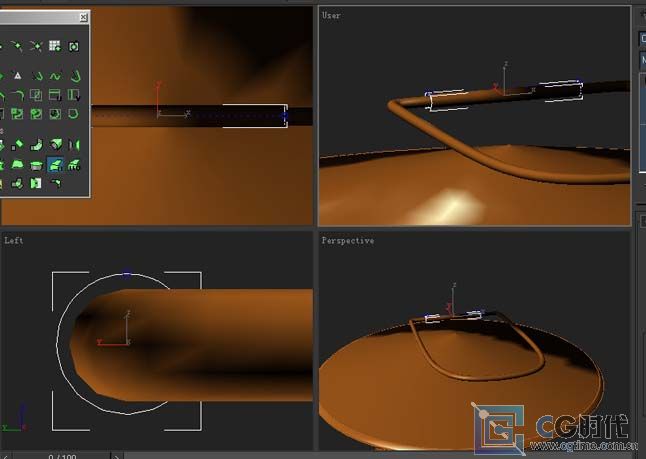Select Create CV Curve on Surface tool
Viewport: 646px width, 459px height.
click(x=17, y=113)
